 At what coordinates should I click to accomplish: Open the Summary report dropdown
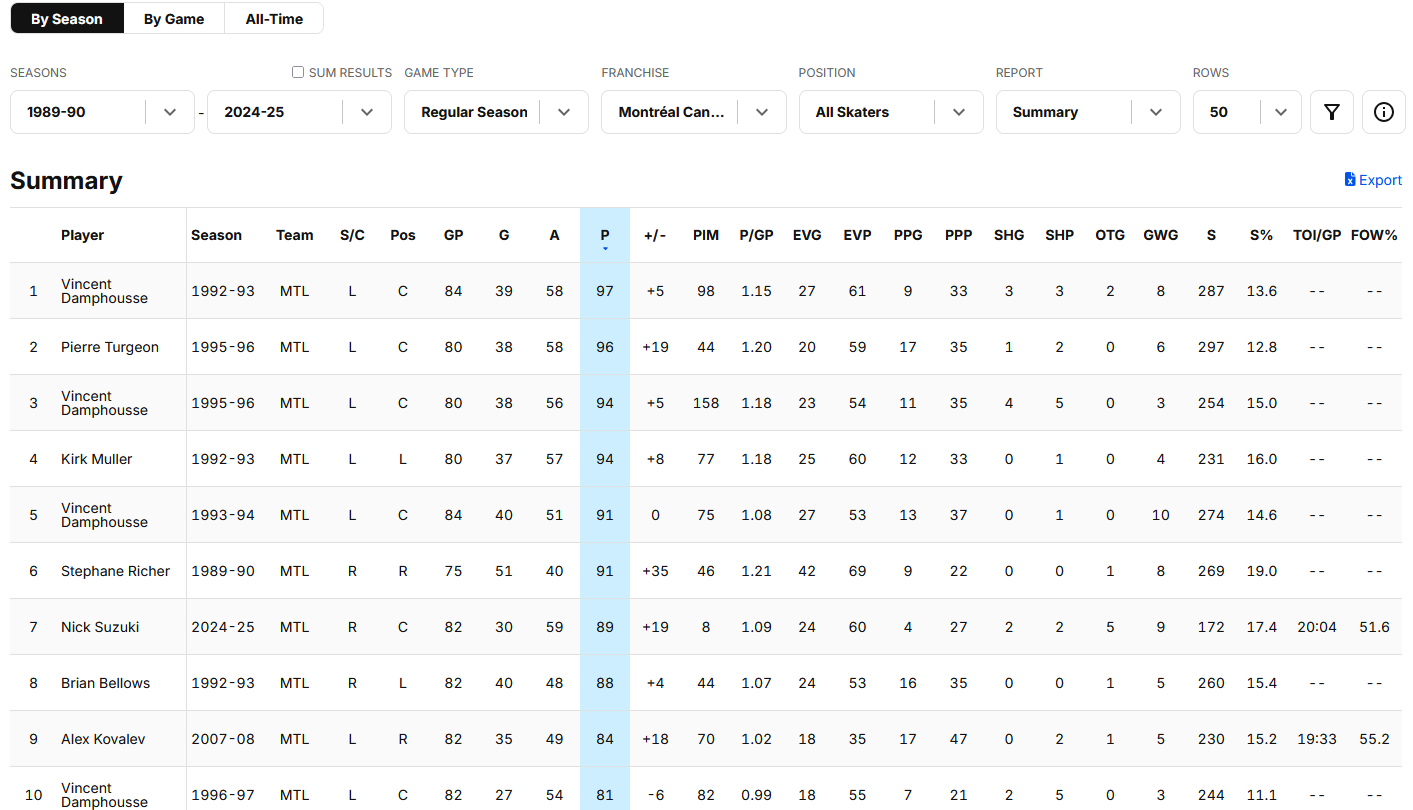(1088, 112)
